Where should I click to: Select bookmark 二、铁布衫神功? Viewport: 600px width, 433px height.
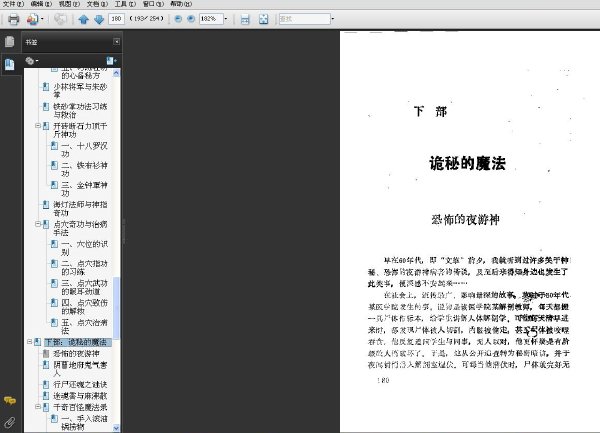pyautogui.click(x=84, y=169)
